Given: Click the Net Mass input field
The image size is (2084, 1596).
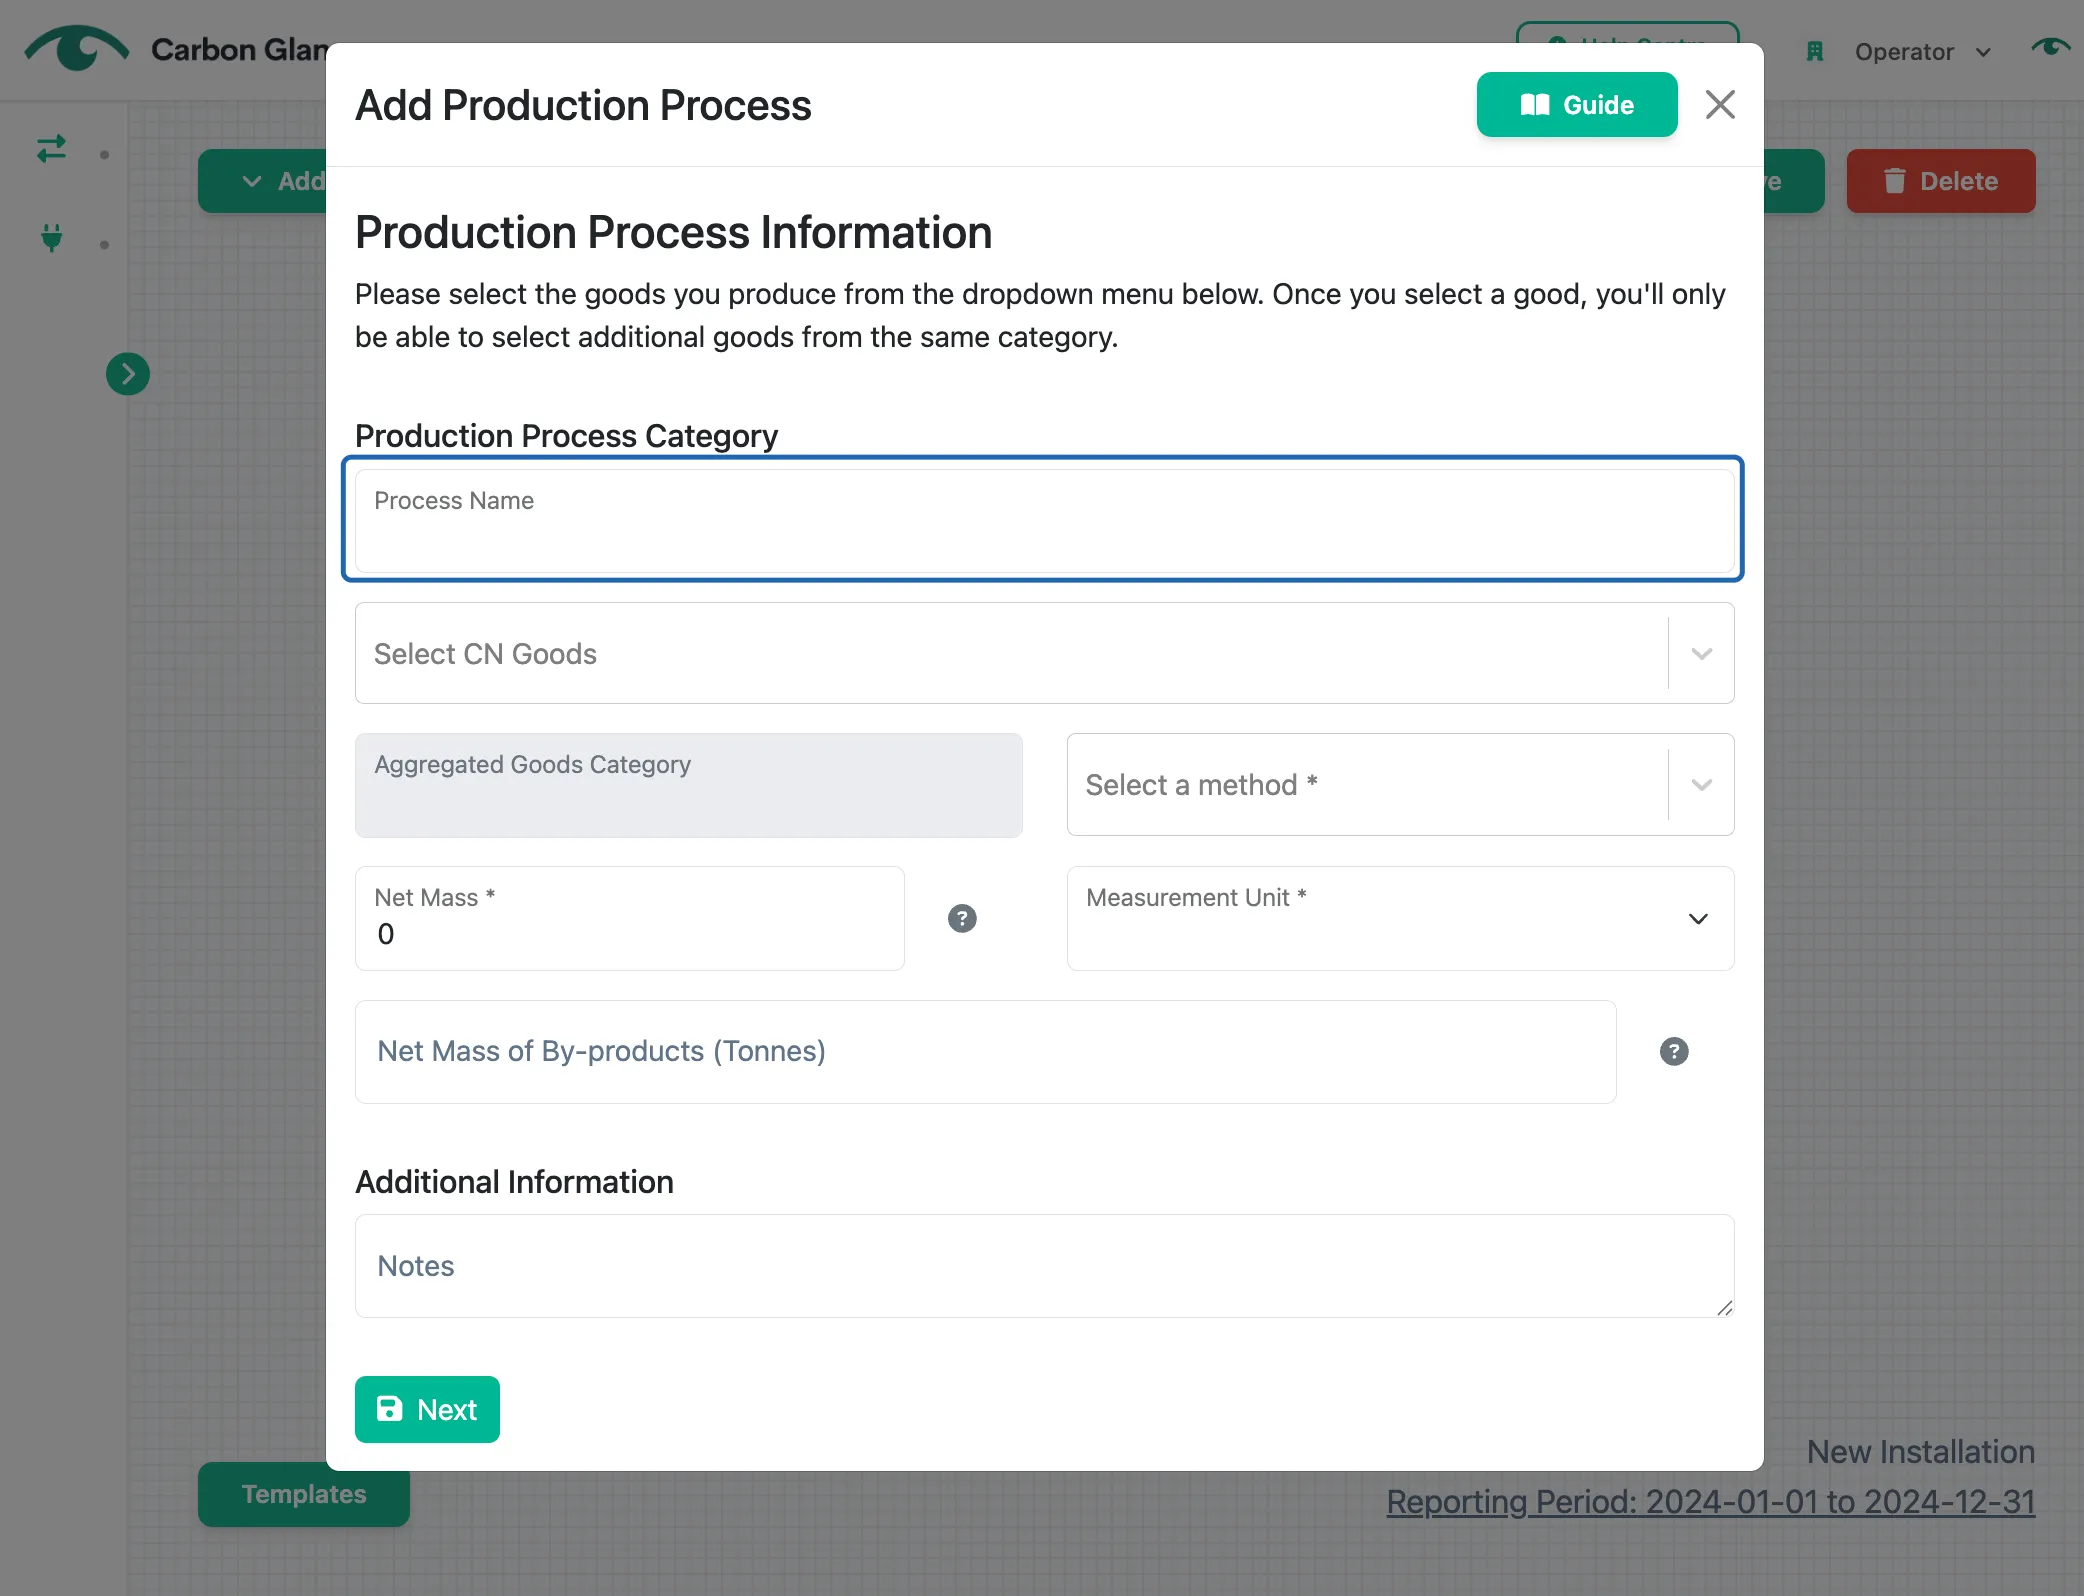Looking at the screenshot, I should coord(630,918).
